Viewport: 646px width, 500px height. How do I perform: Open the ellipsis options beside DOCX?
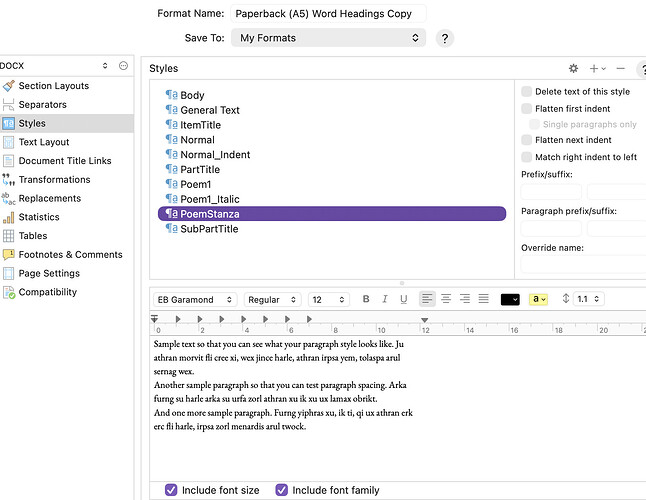(123, 65)
